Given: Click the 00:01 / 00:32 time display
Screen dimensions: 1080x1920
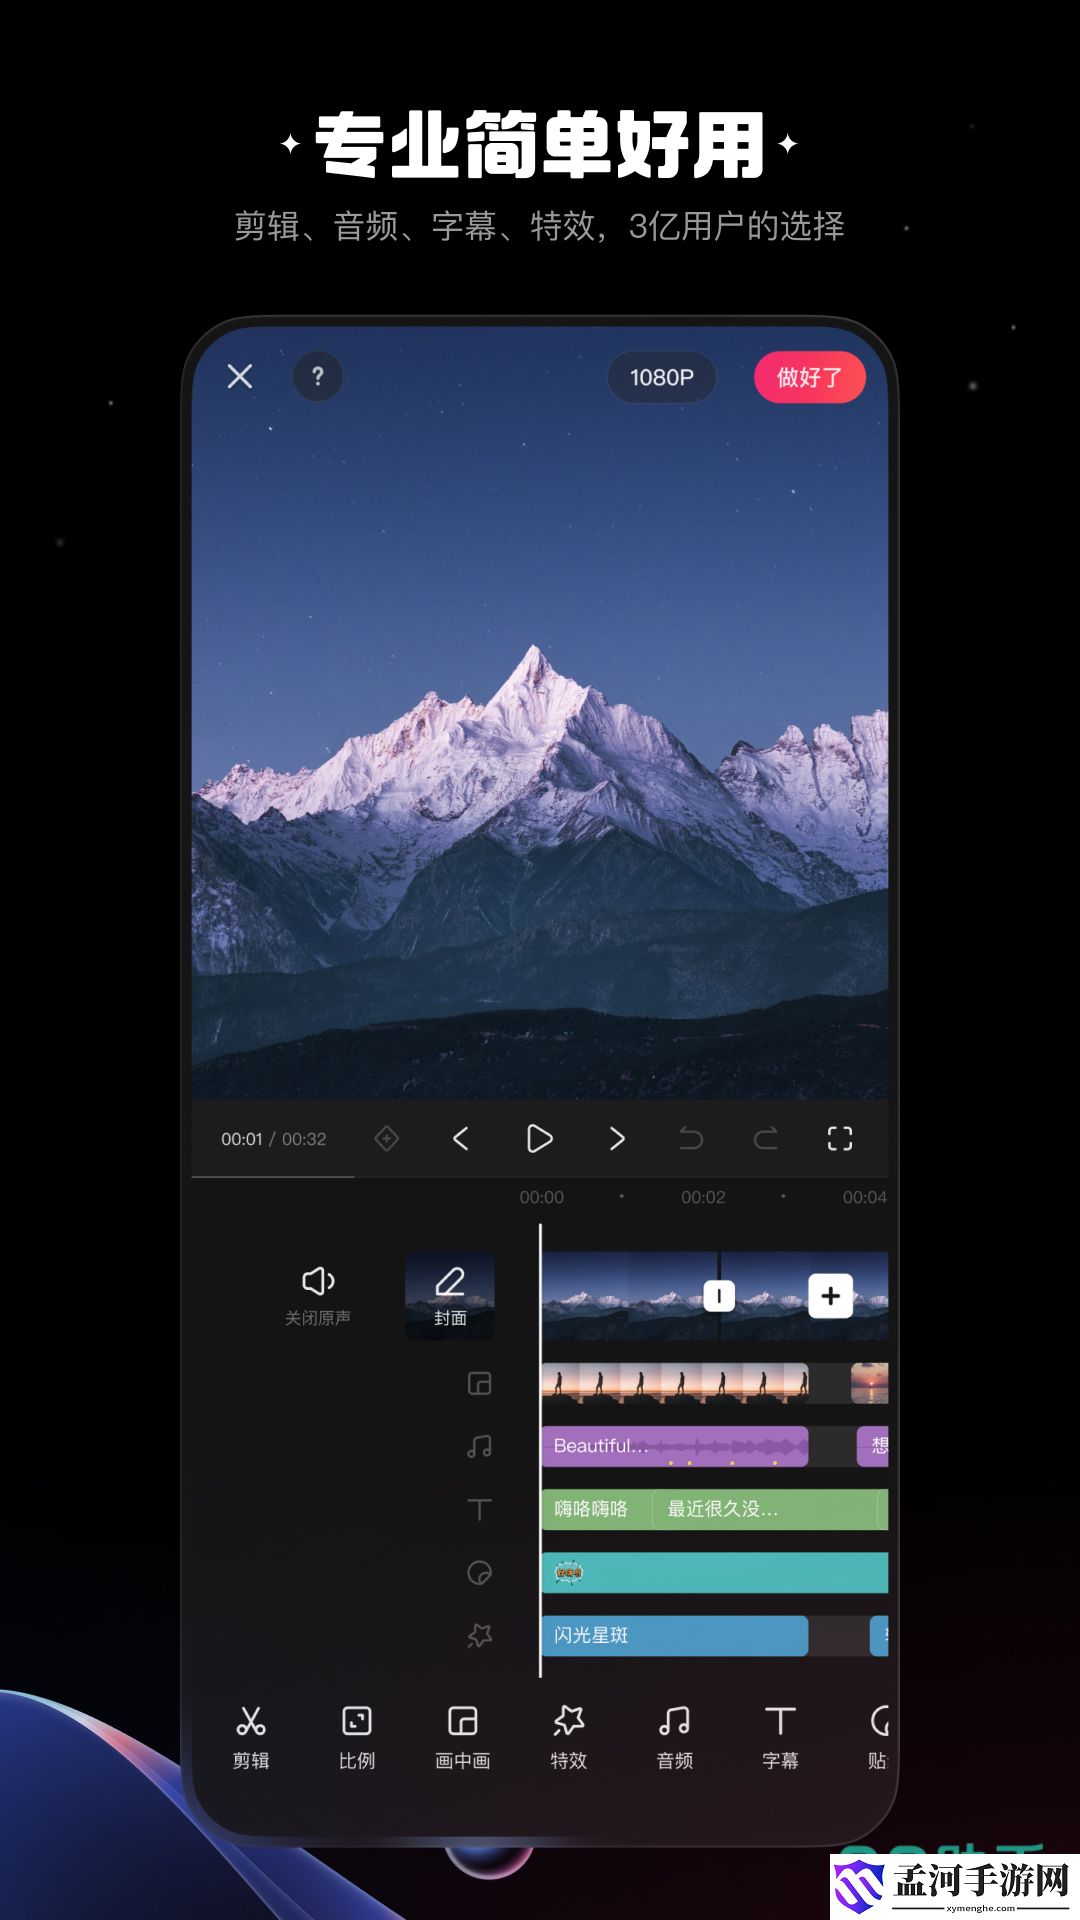Looking at the screenshot, I should 274,1139.
